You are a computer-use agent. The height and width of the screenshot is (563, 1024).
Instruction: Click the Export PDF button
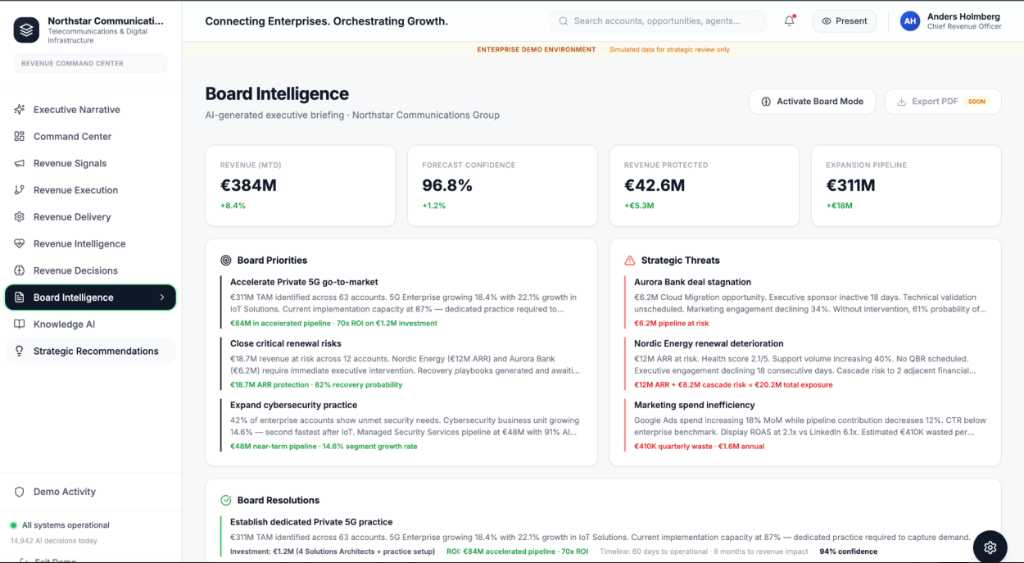[x=942, y=101]
